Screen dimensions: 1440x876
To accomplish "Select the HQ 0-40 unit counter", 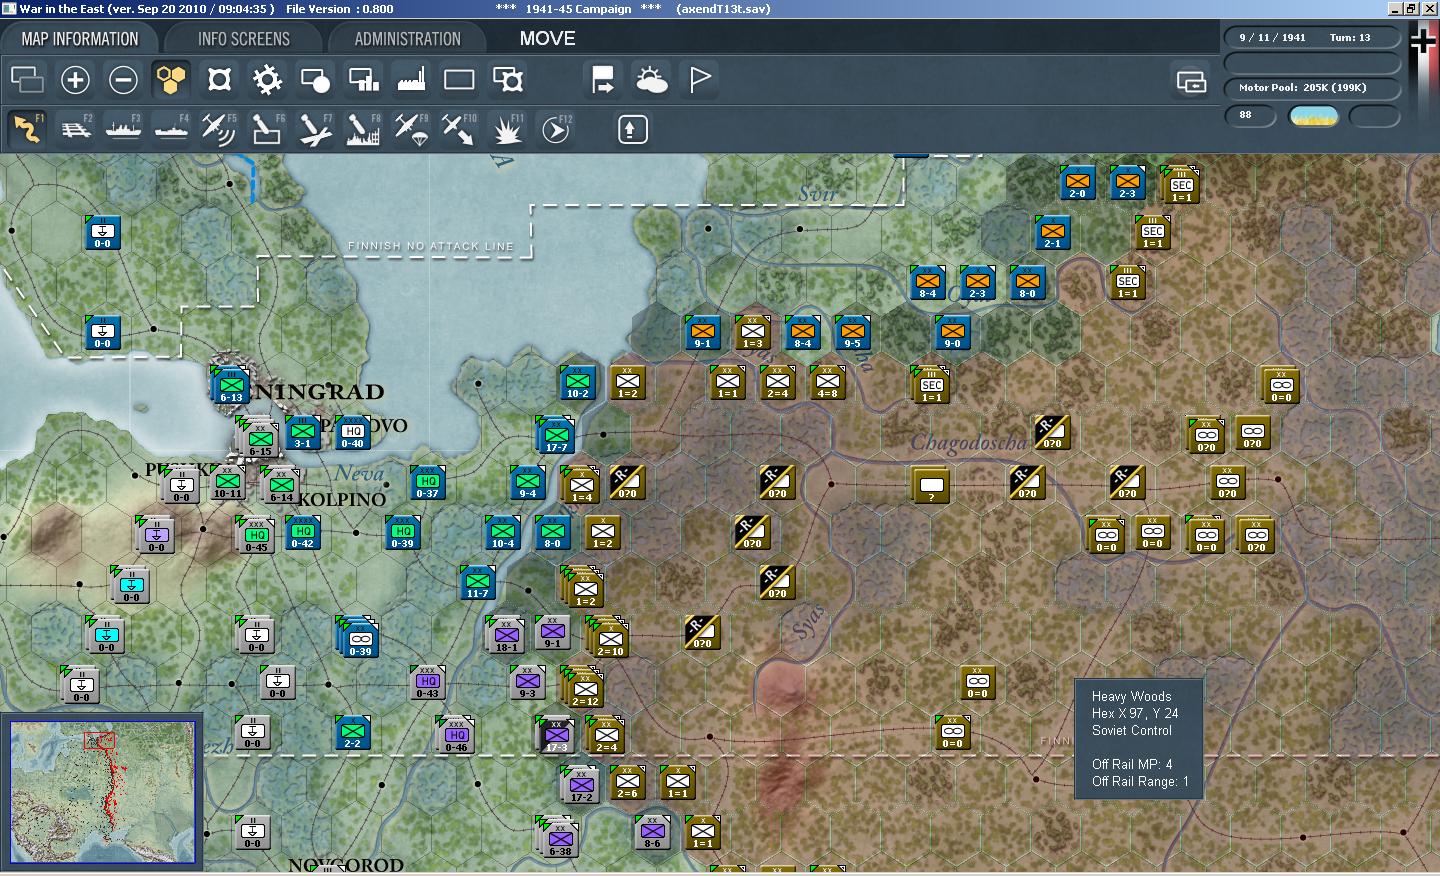I will [x=352, y=432].
